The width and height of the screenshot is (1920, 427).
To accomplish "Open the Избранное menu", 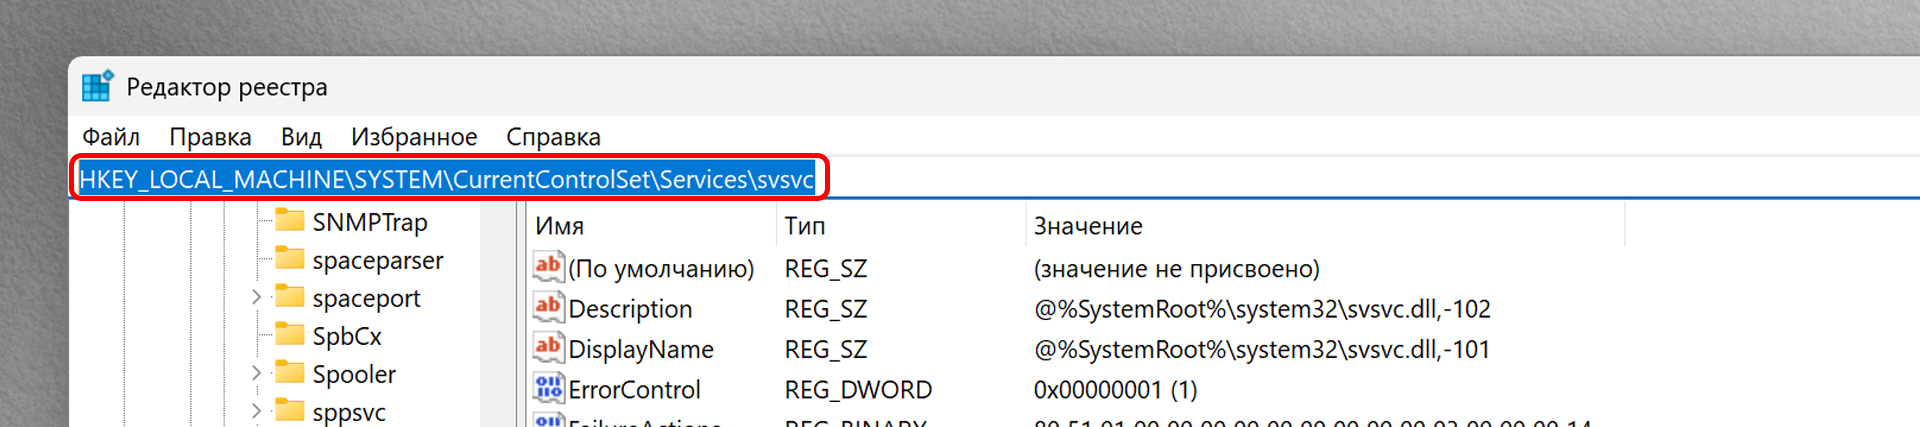I will (x=414, y=137).
